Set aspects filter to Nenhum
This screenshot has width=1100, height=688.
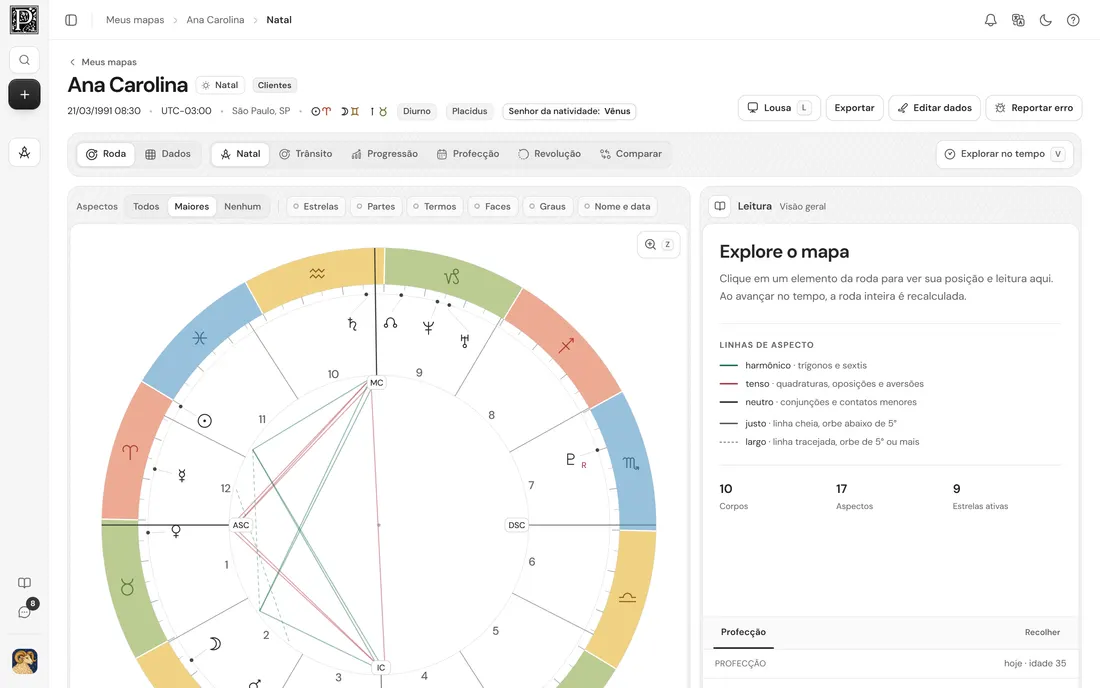coord(243,206)
